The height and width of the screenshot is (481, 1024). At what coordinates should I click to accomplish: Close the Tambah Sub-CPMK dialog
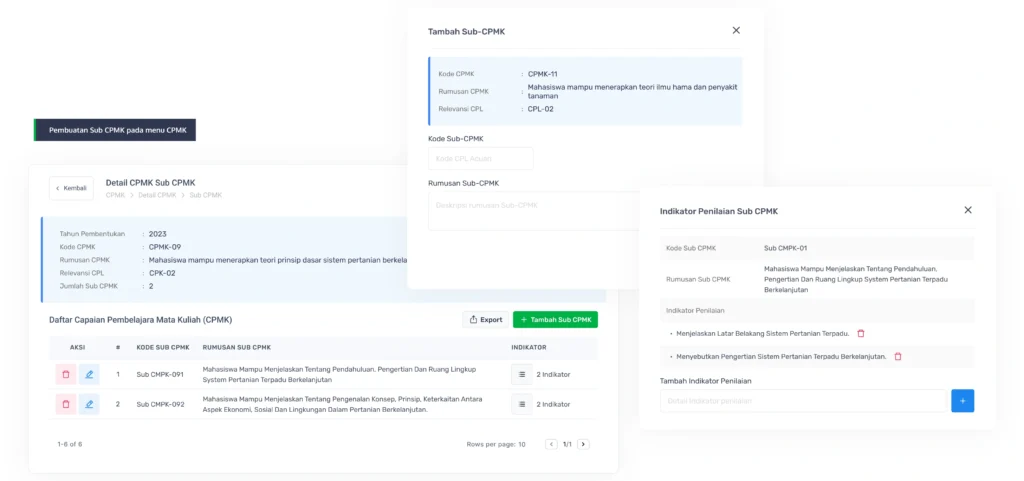[736, 30]
